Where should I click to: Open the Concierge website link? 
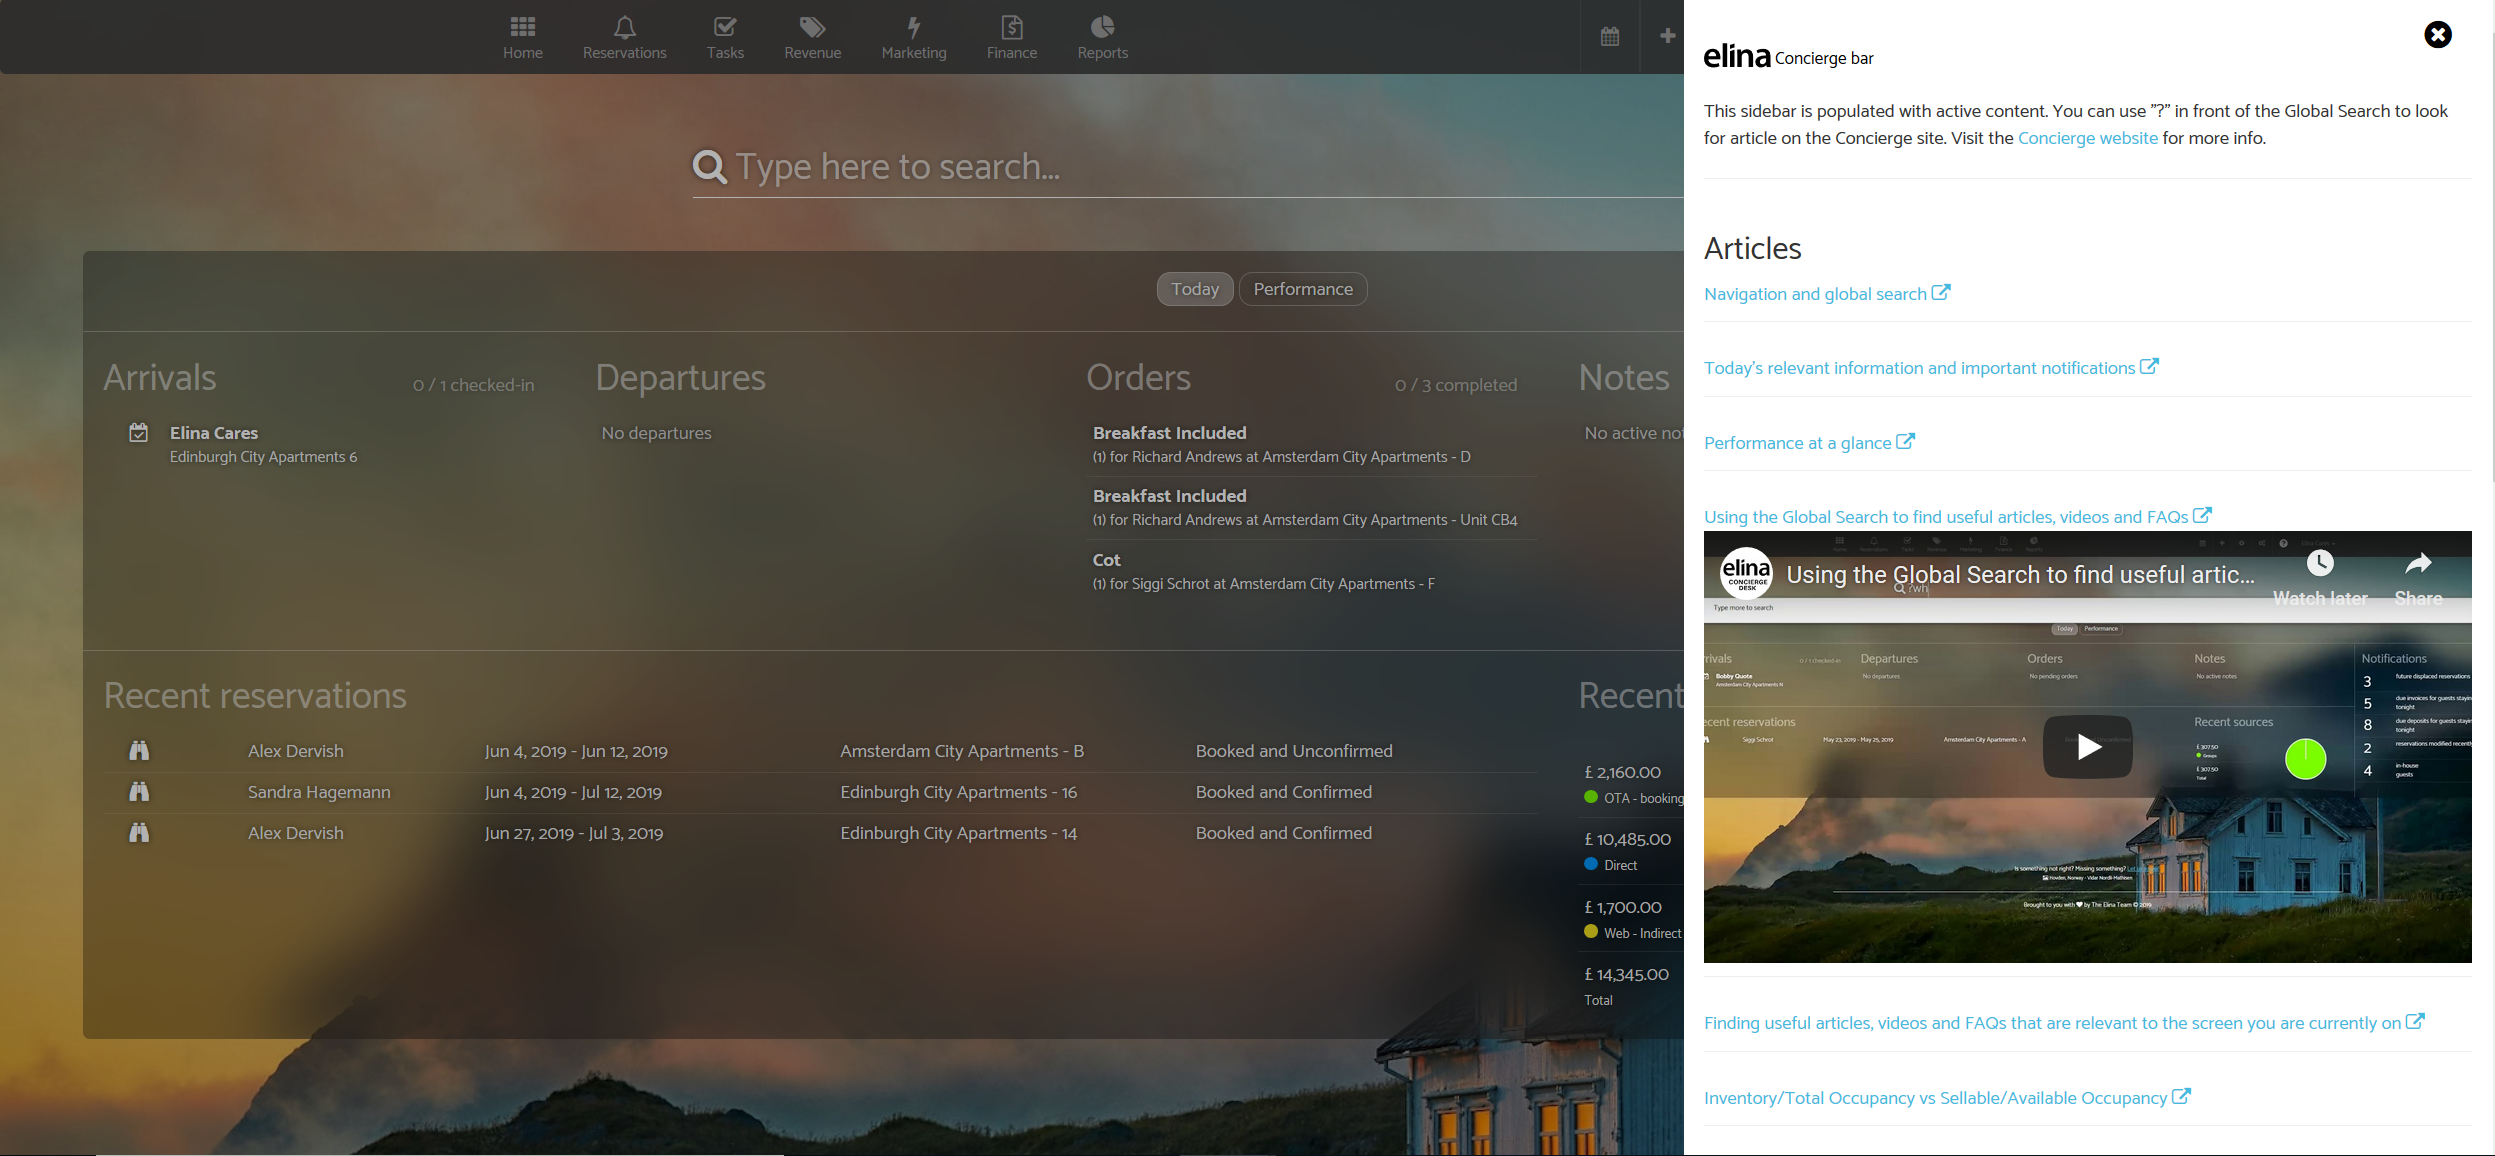(x=2087, y=138)
